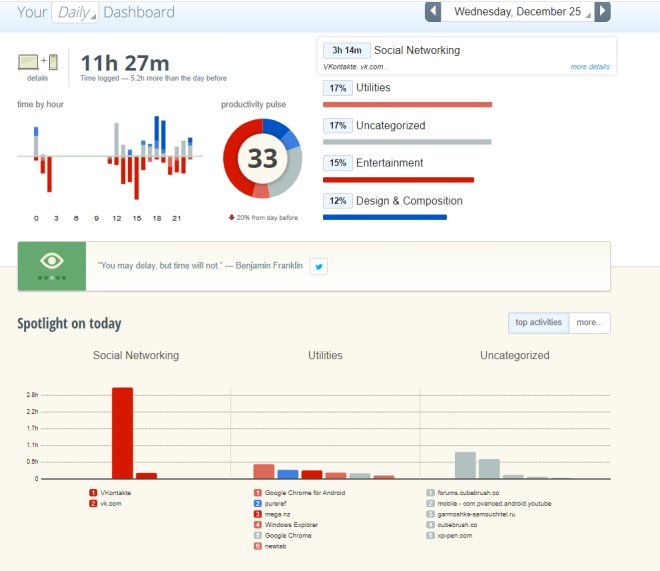The image size is (660, 571).
Task: Open the 17% Utilities category
Action: pos(373,88)
